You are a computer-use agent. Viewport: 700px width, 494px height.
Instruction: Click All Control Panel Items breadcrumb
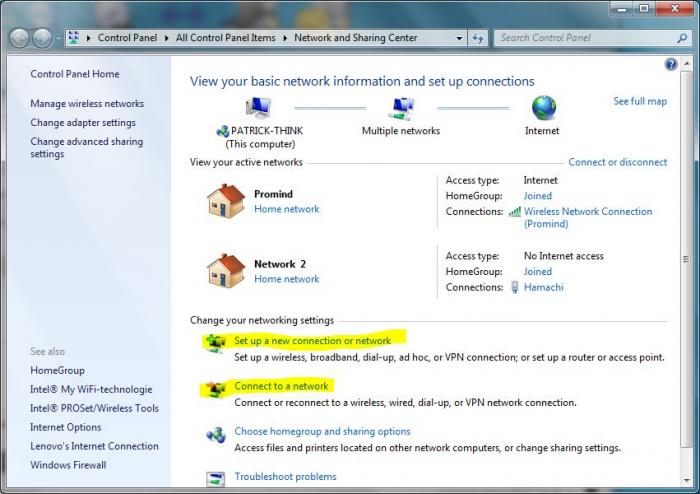tap(225, 38)
